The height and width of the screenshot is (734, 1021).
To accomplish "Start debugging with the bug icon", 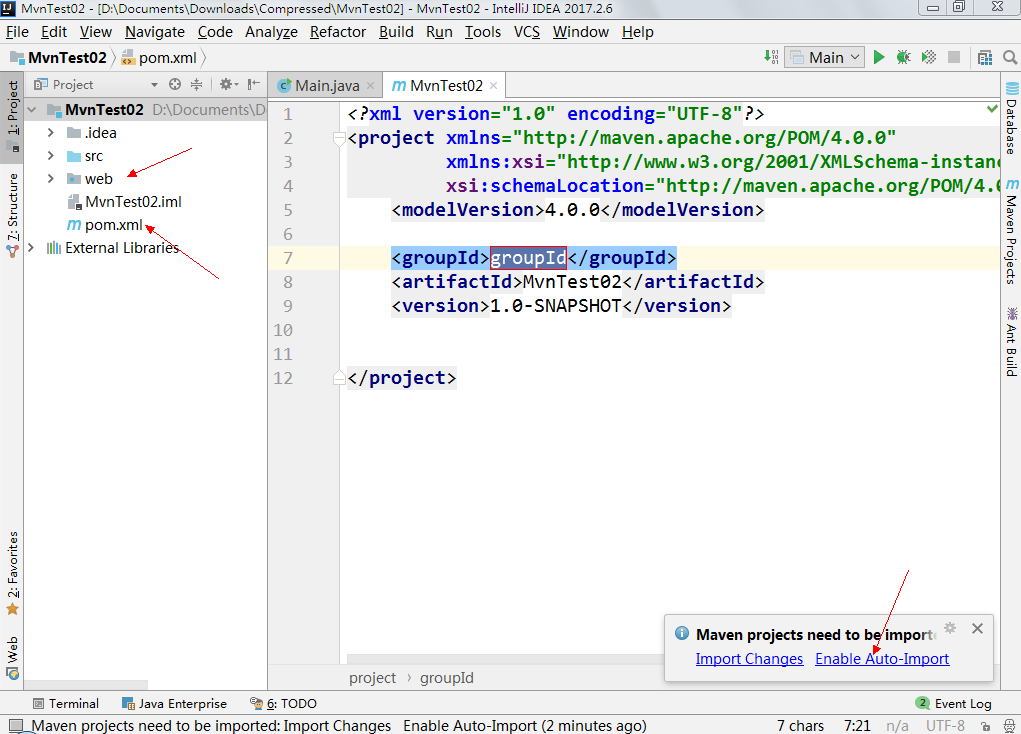I will (x=903, y=57).
